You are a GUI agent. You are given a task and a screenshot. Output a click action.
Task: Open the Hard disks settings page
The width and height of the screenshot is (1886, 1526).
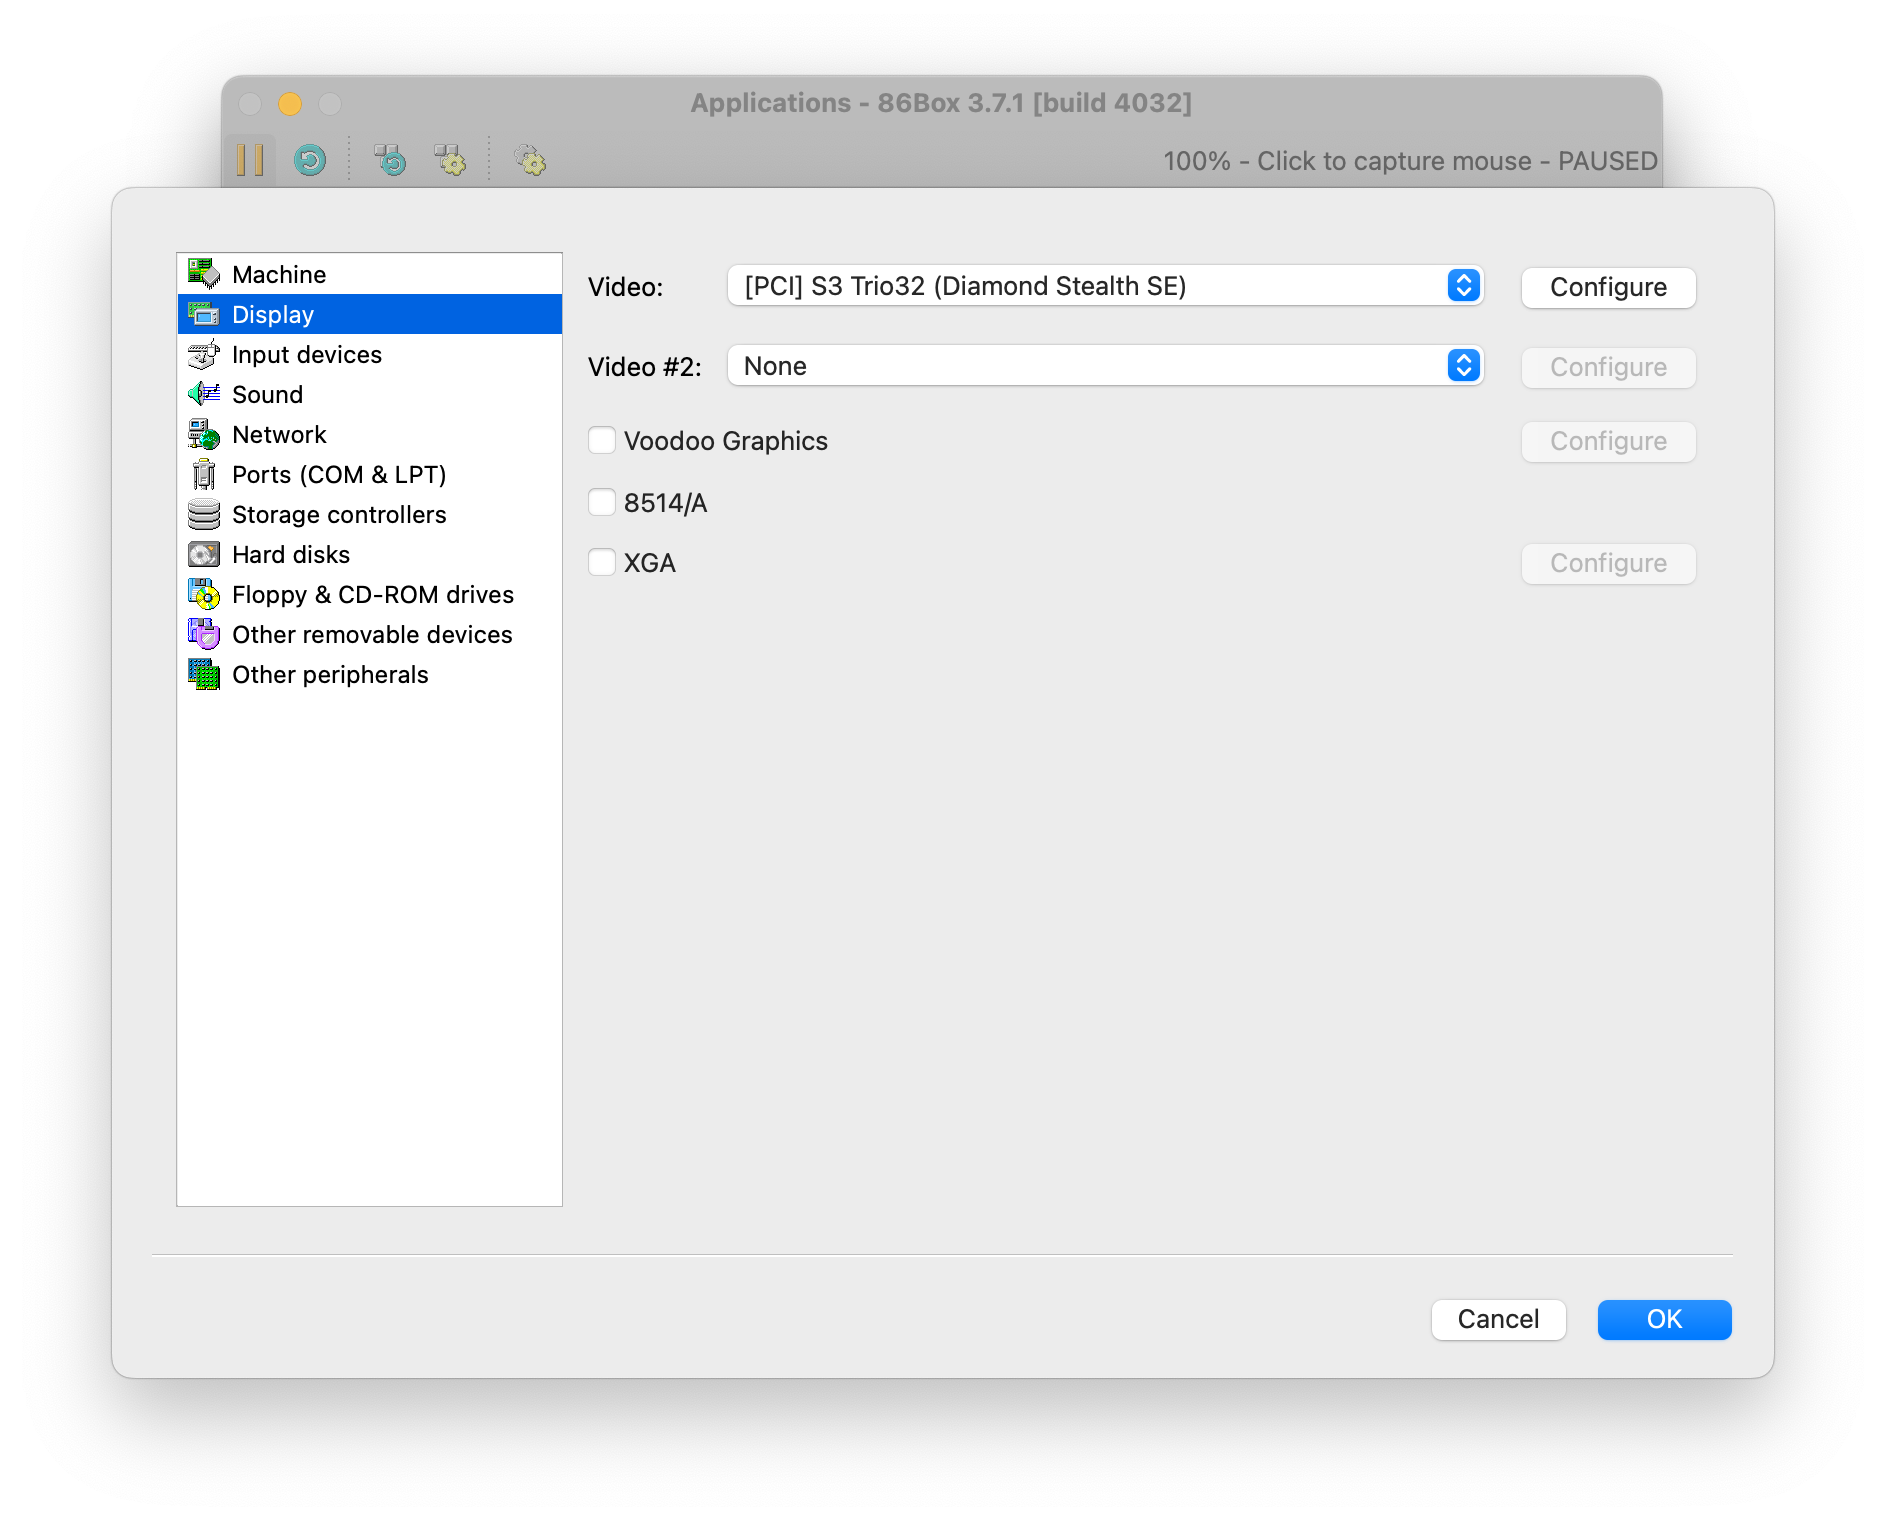click(369, 554)
